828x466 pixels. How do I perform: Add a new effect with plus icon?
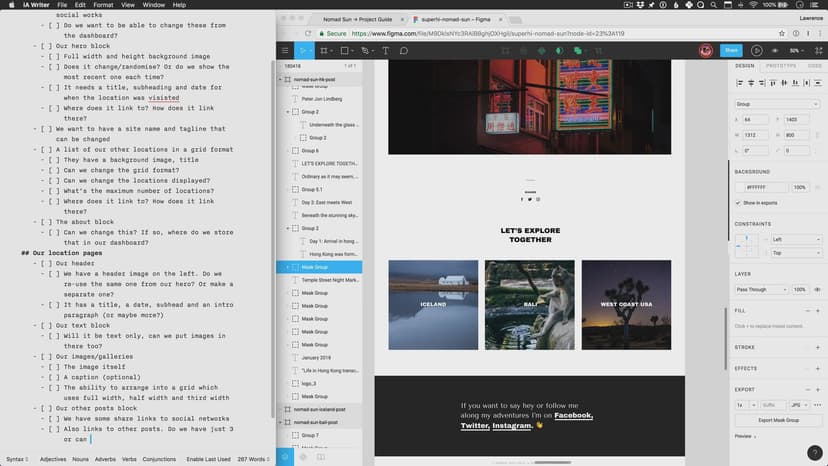(818, 368)
